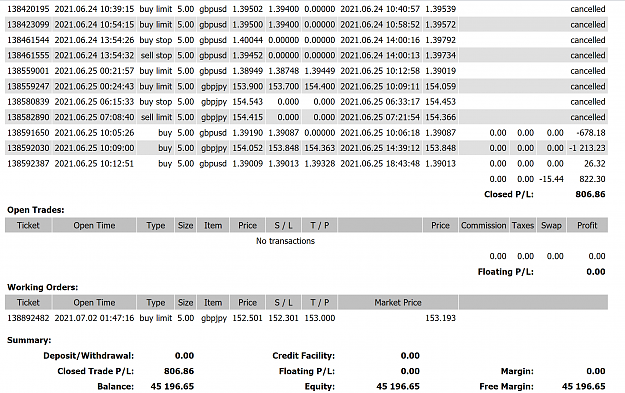Click close time 2021.06.25 14:39:12
This screenshot has height=393, width=625.
pyautogui.click(x=380, y=148)
